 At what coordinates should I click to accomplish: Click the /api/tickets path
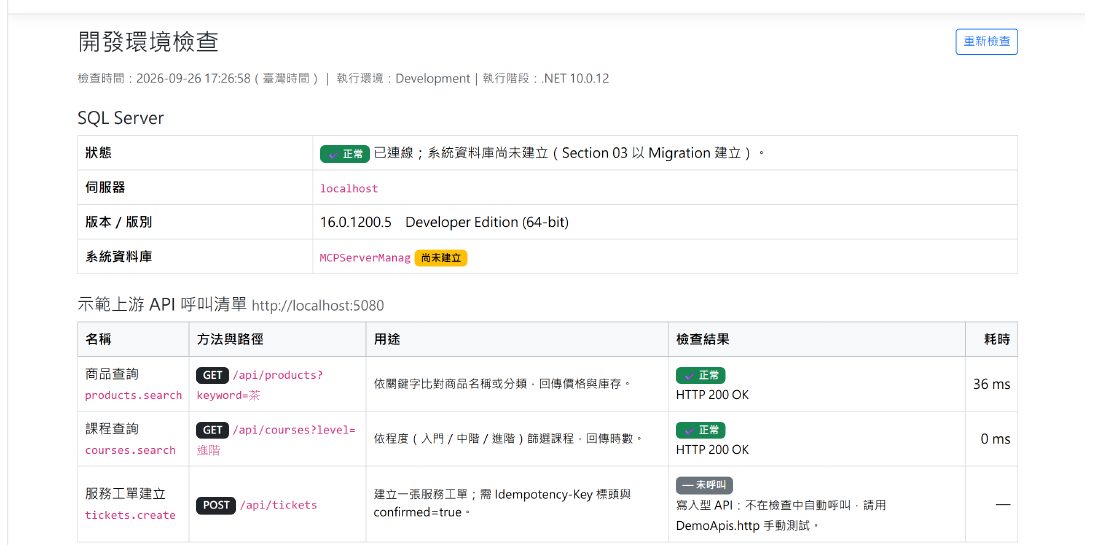(x=279, y=505)
